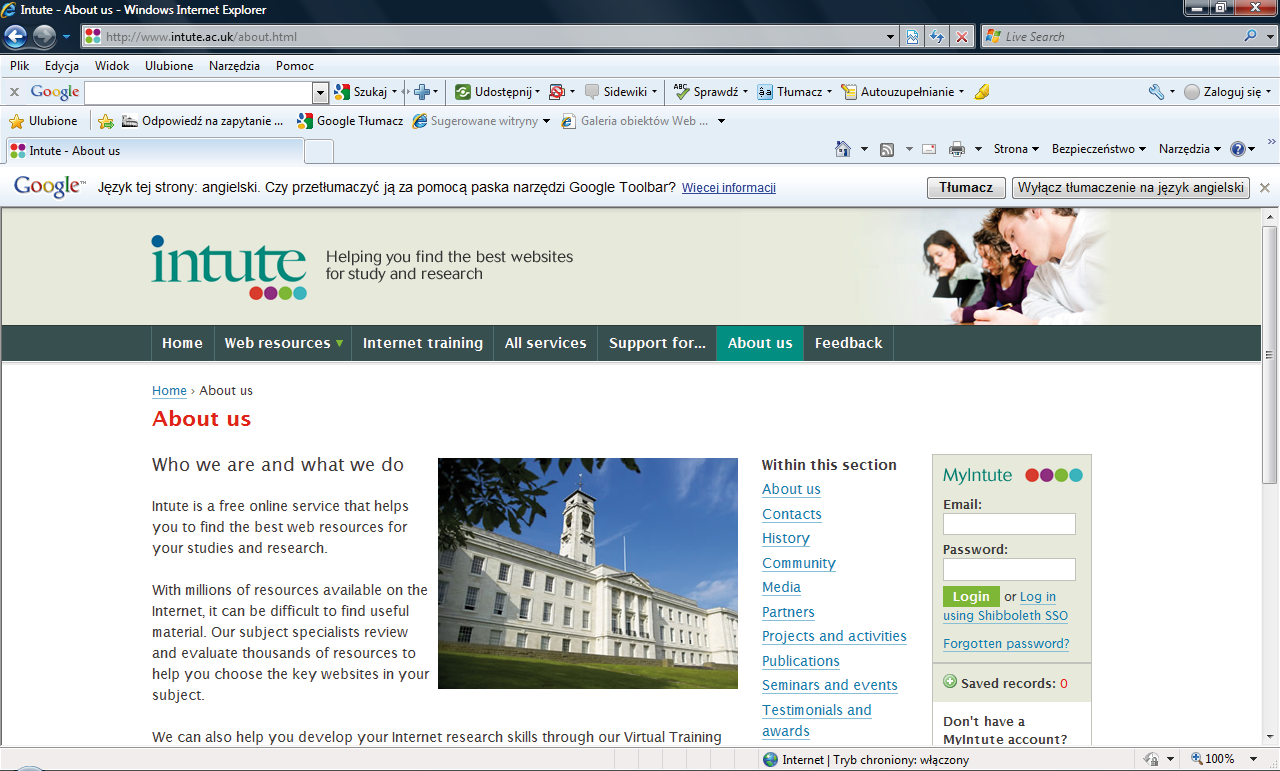Click the Saved records green plus icon
The image size is (1280, 771).
[950, 682]
